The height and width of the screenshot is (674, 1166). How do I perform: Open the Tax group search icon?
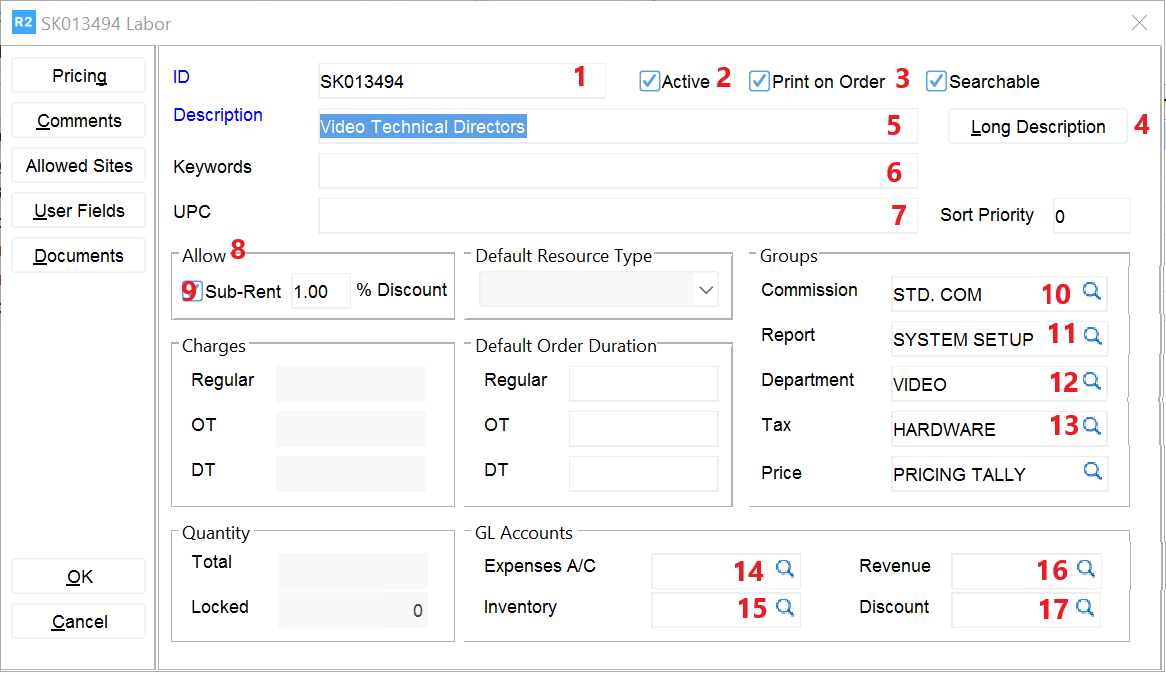tap(1092, 426)
